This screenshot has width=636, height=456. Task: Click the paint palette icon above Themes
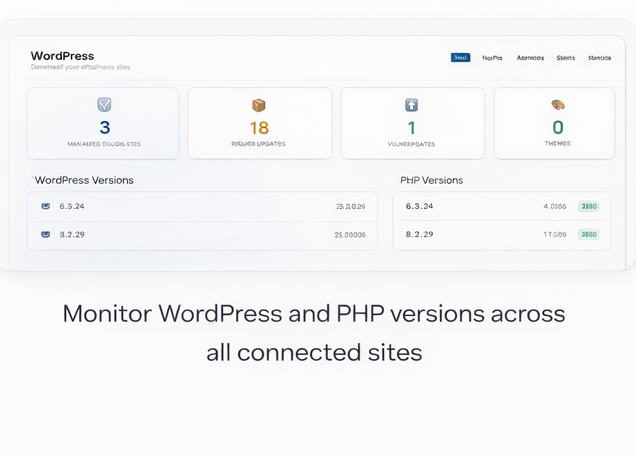pos(558,105)
